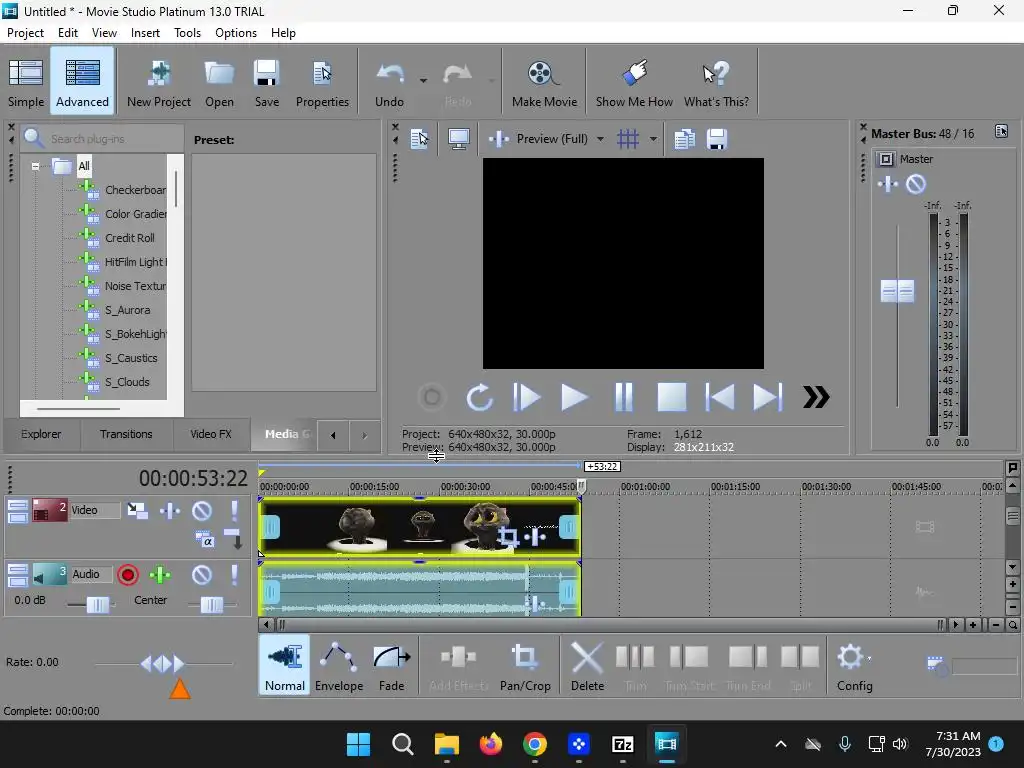Expand the overlays dropdown arrow

(x=653, y=138)
